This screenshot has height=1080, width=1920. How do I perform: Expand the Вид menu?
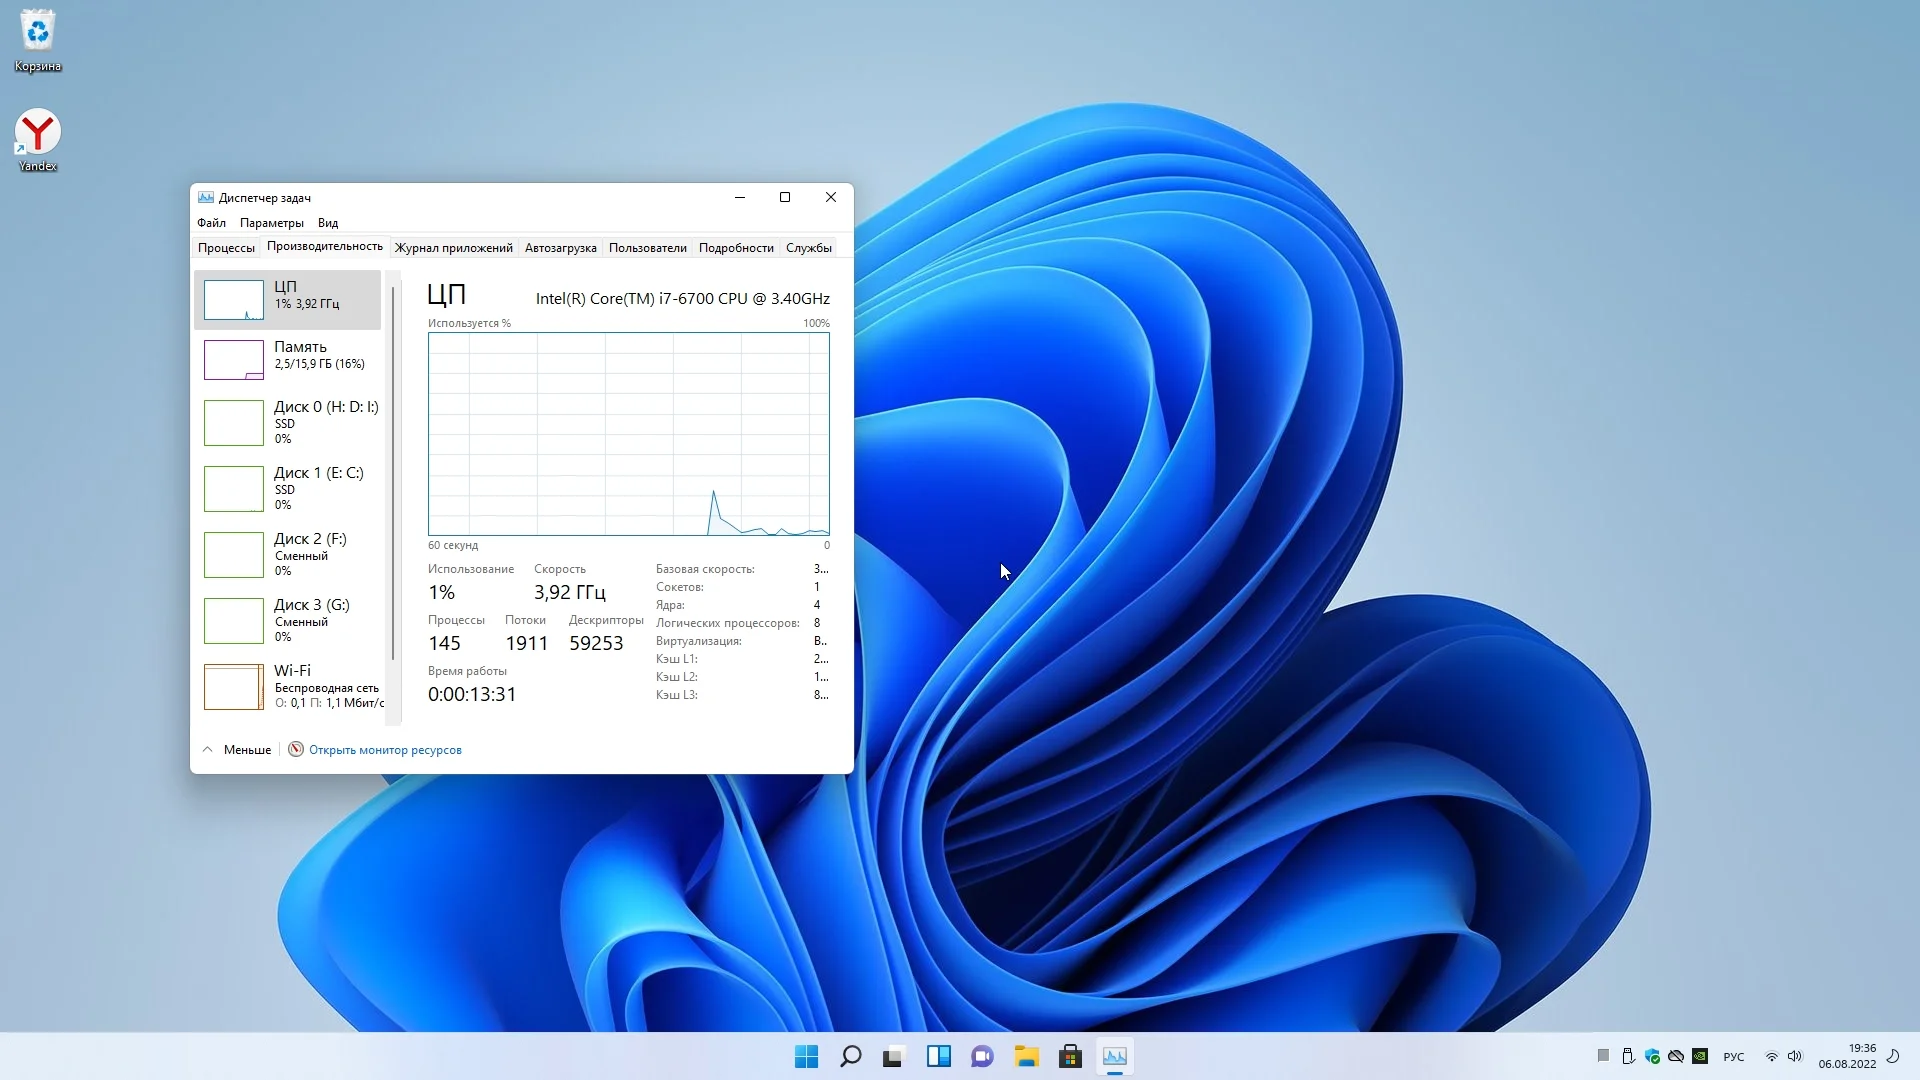(328, 223)
